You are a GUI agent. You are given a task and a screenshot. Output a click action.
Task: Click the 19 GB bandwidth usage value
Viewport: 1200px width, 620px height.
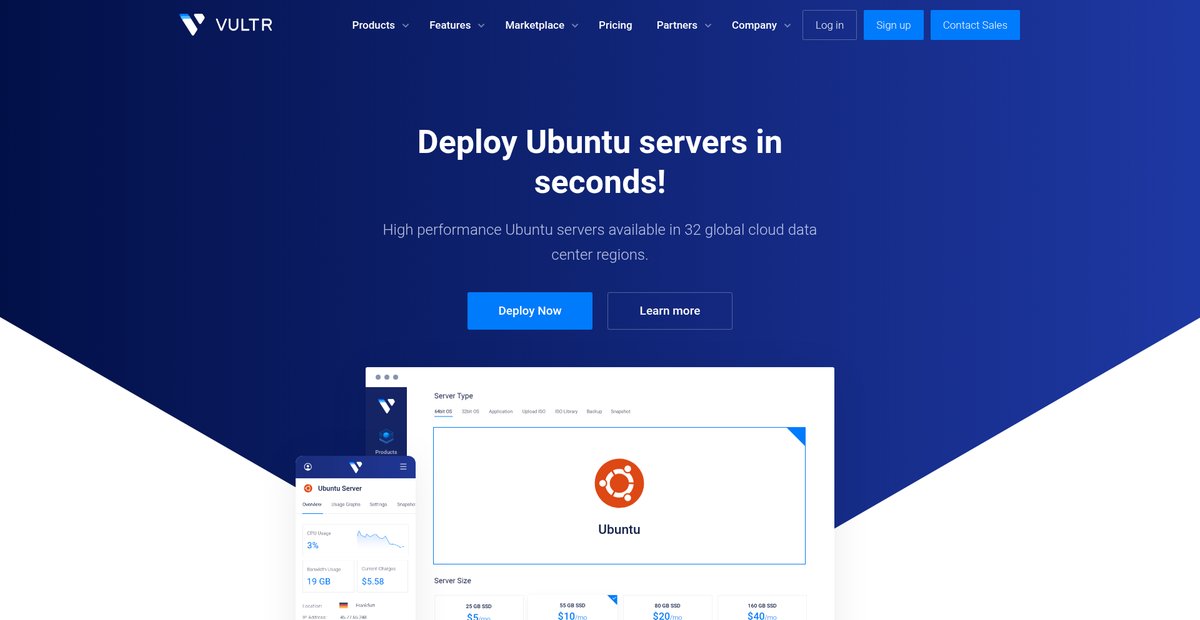tap(318, 581)
